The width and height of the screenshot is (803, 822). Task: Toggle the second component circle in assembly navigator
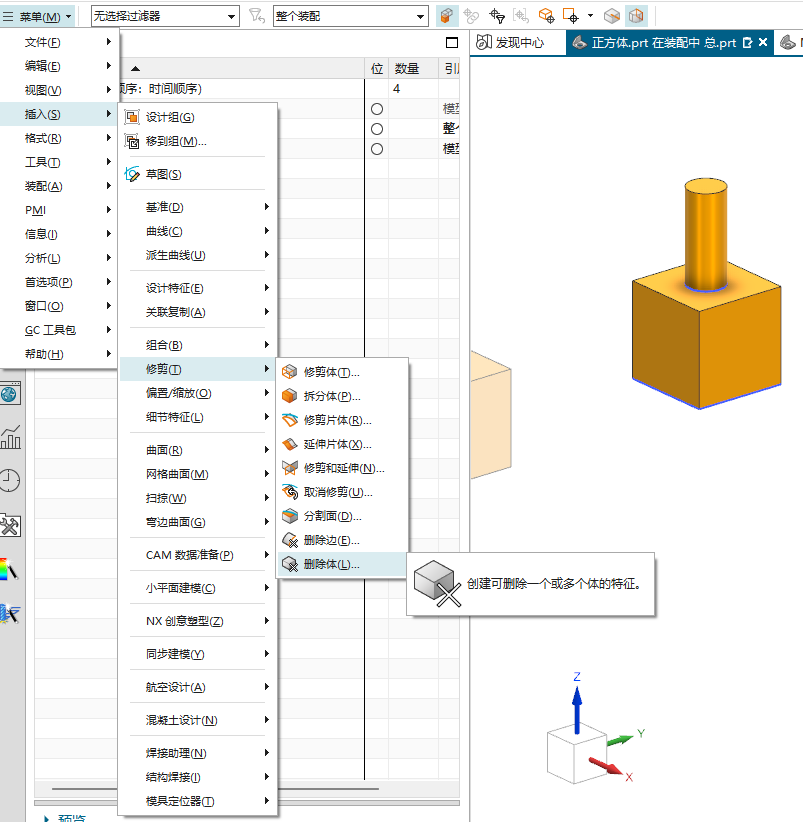click(x=377, y=128)
